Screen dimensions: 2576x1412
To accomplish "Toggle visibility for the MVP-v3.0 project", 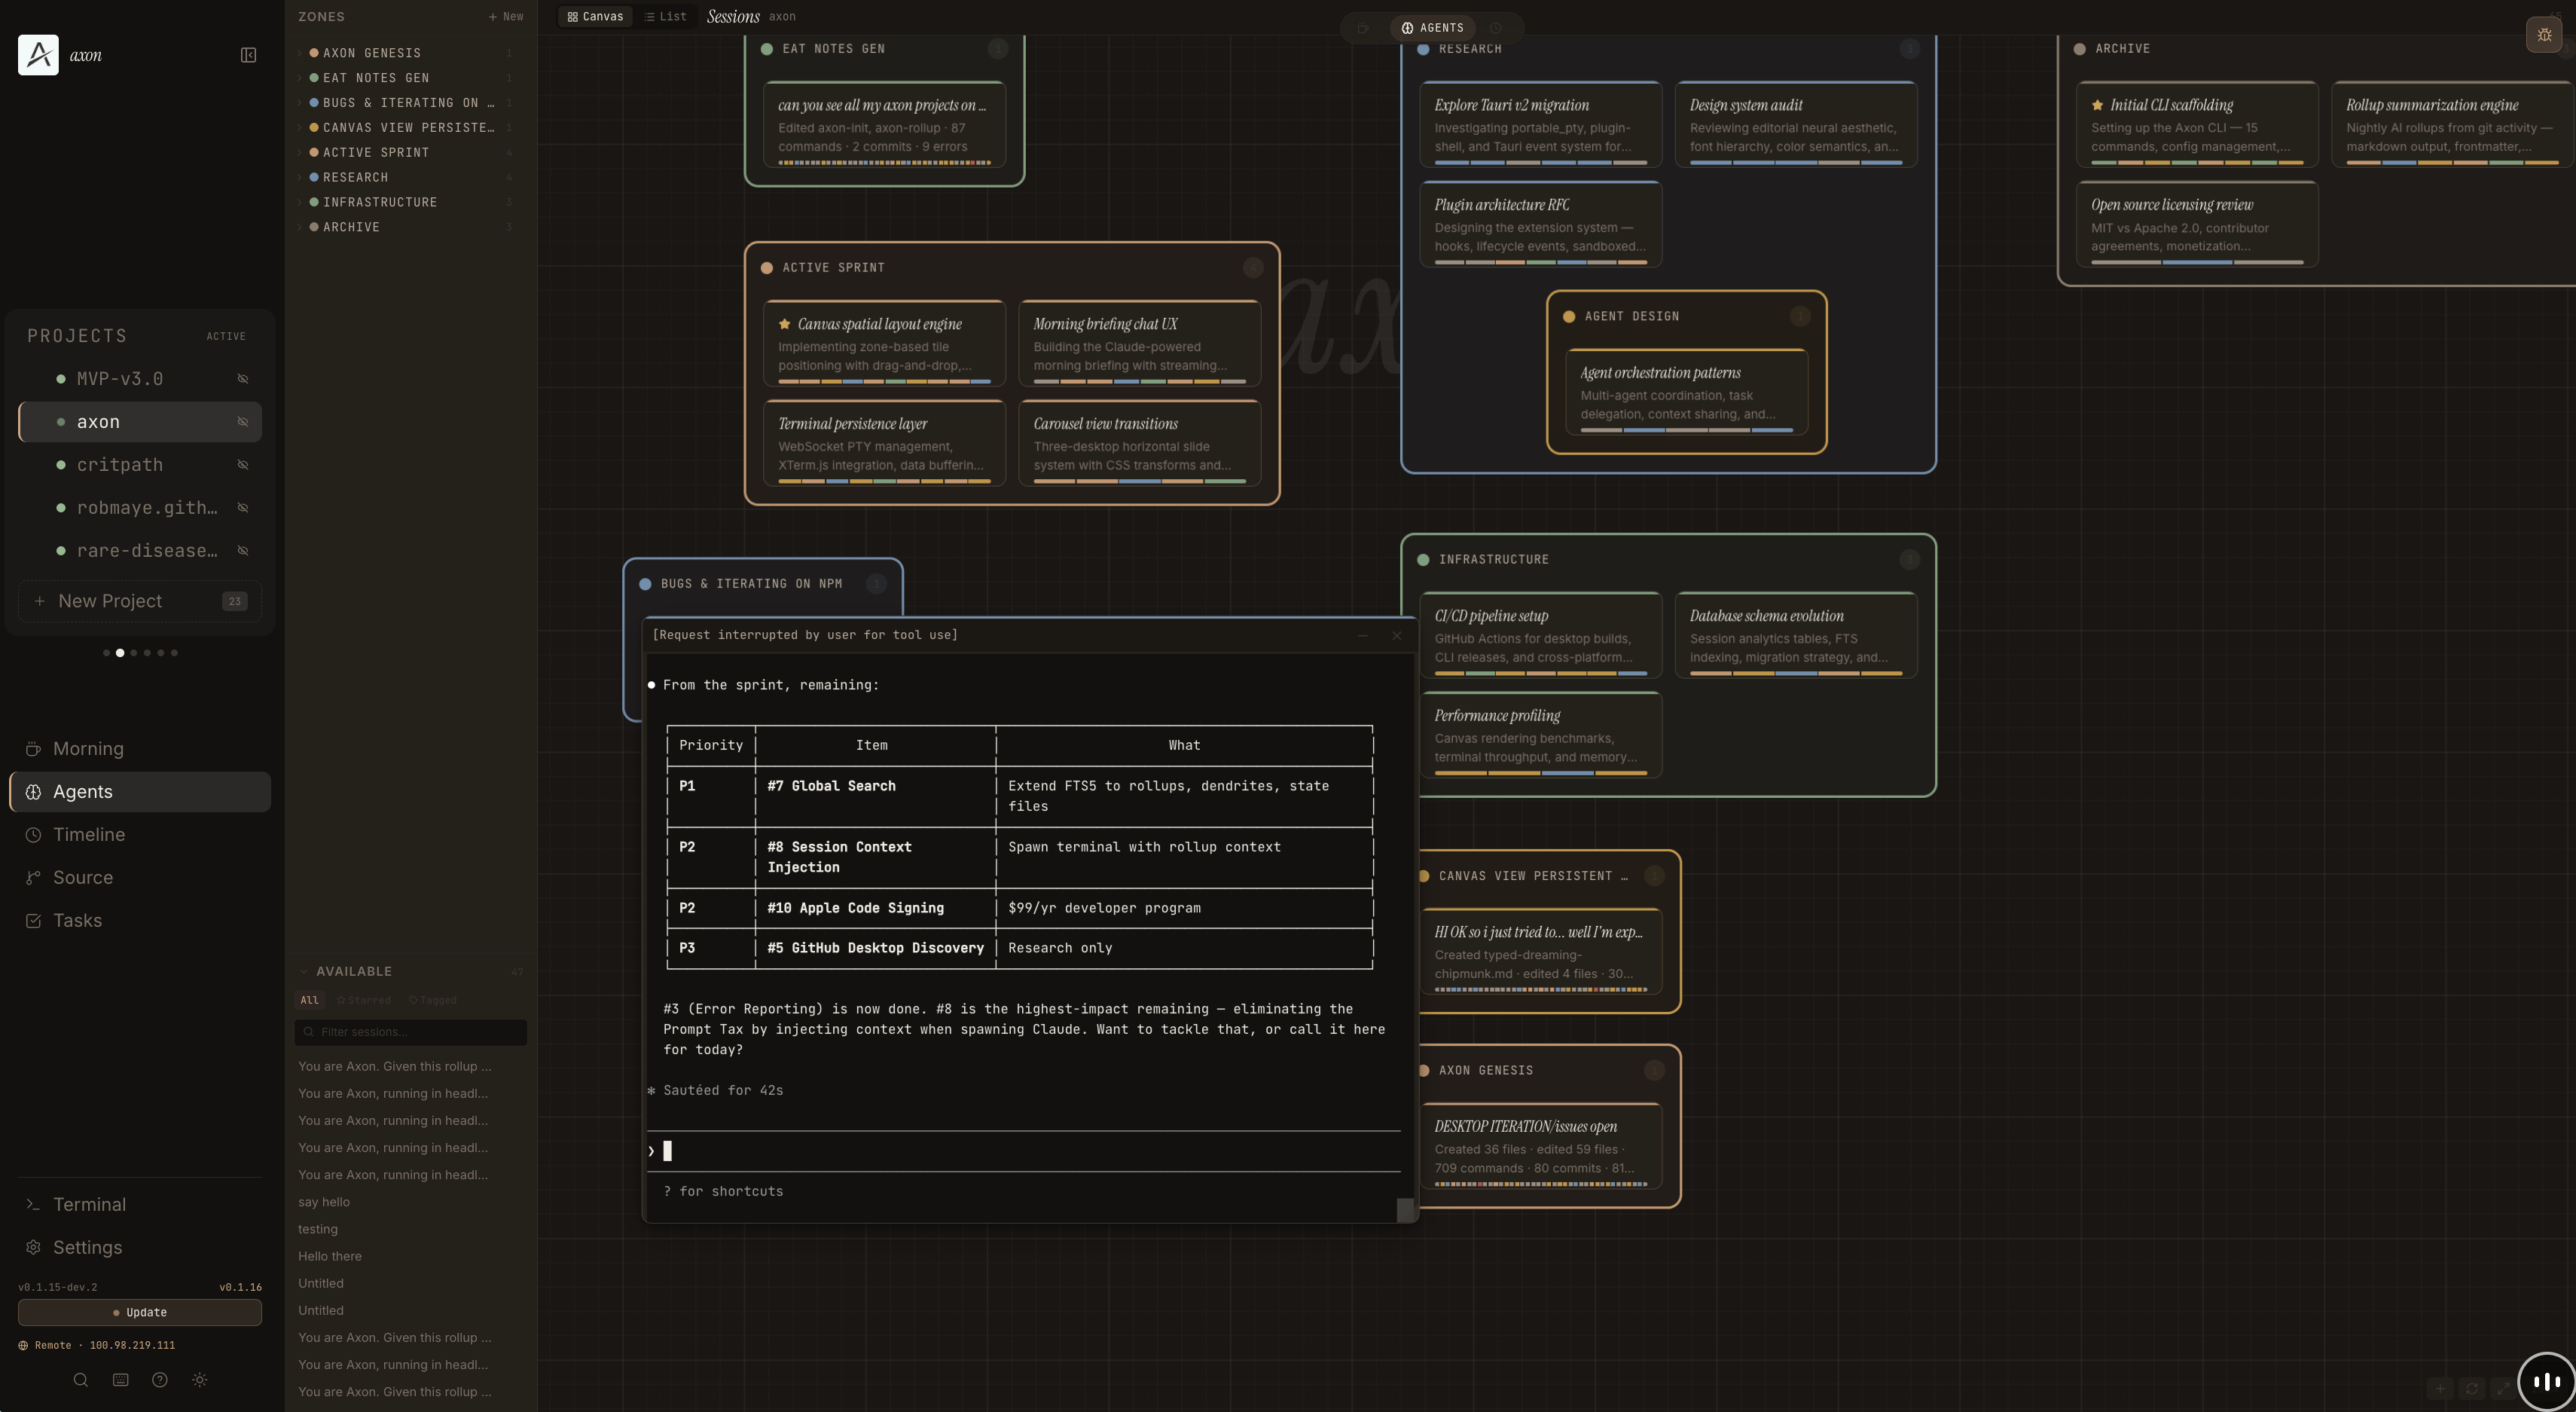I will [x=243, y=378].
